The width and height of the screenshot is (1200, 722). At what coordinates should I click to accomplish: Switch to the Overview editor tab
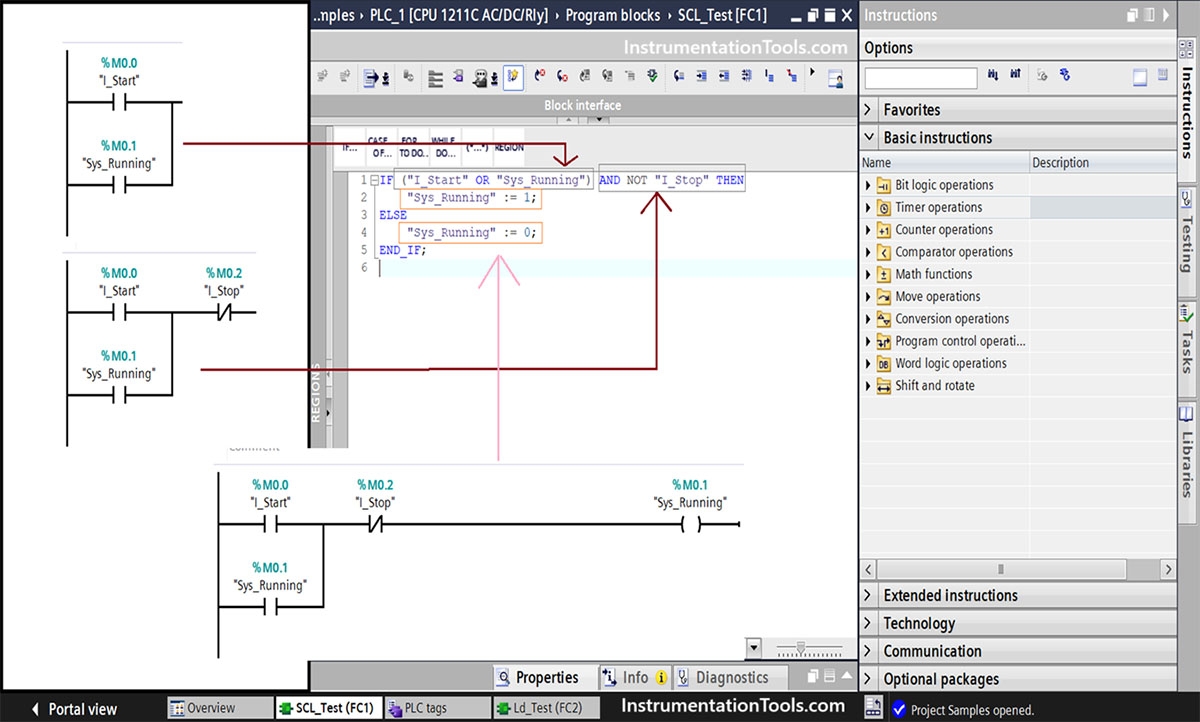(219, 708)
